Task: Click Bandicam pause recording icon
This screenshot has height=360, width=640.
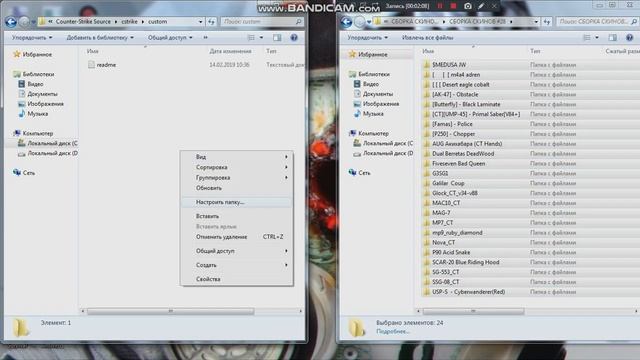Action: tap(440, 6)
